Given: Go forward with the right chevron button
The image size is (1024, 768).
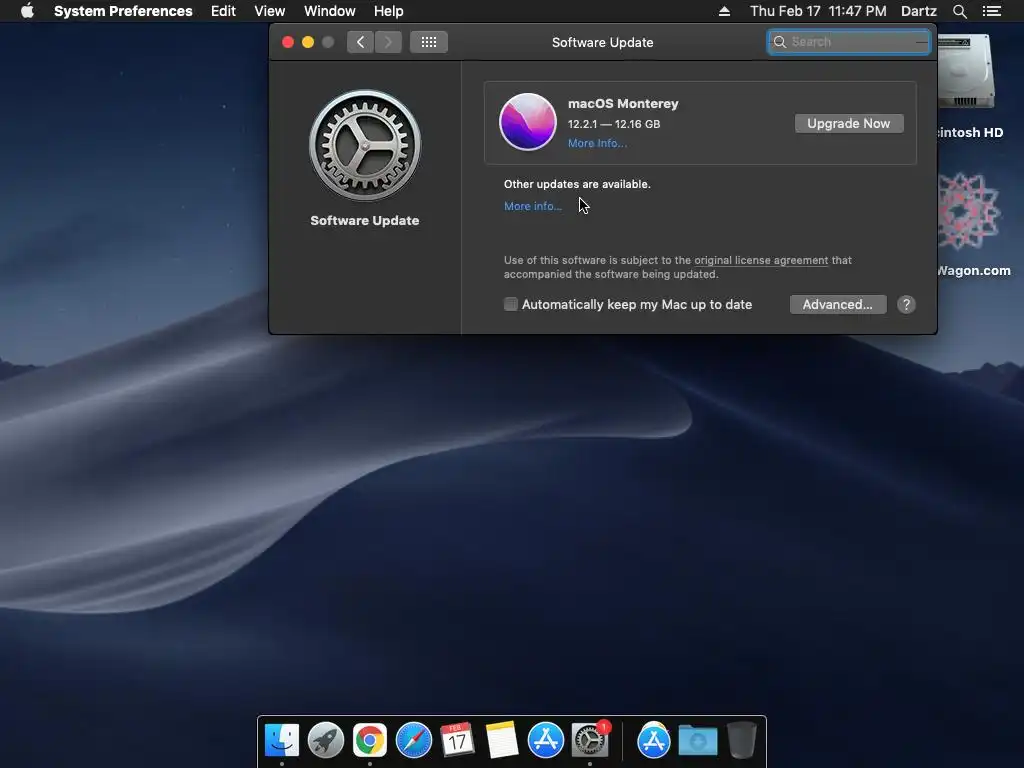Looking at the screenshot, I should tap(388, 42).
